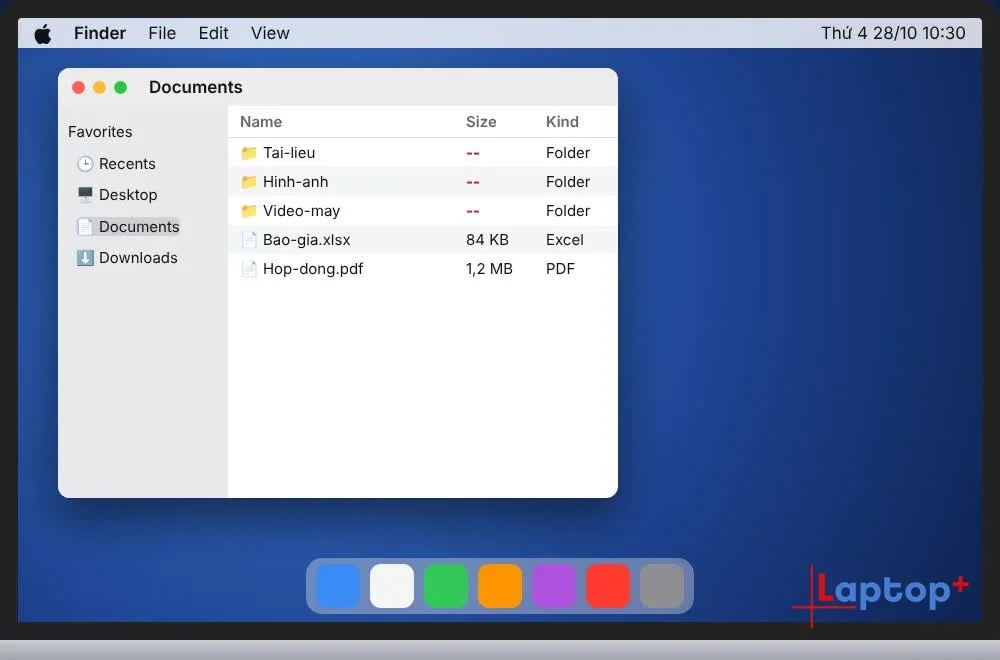Image resolution: width=1000 pixels, height=660 pixels.
Task: Click the Folder kind of Hinh-anh row
Action: (568, 182)
